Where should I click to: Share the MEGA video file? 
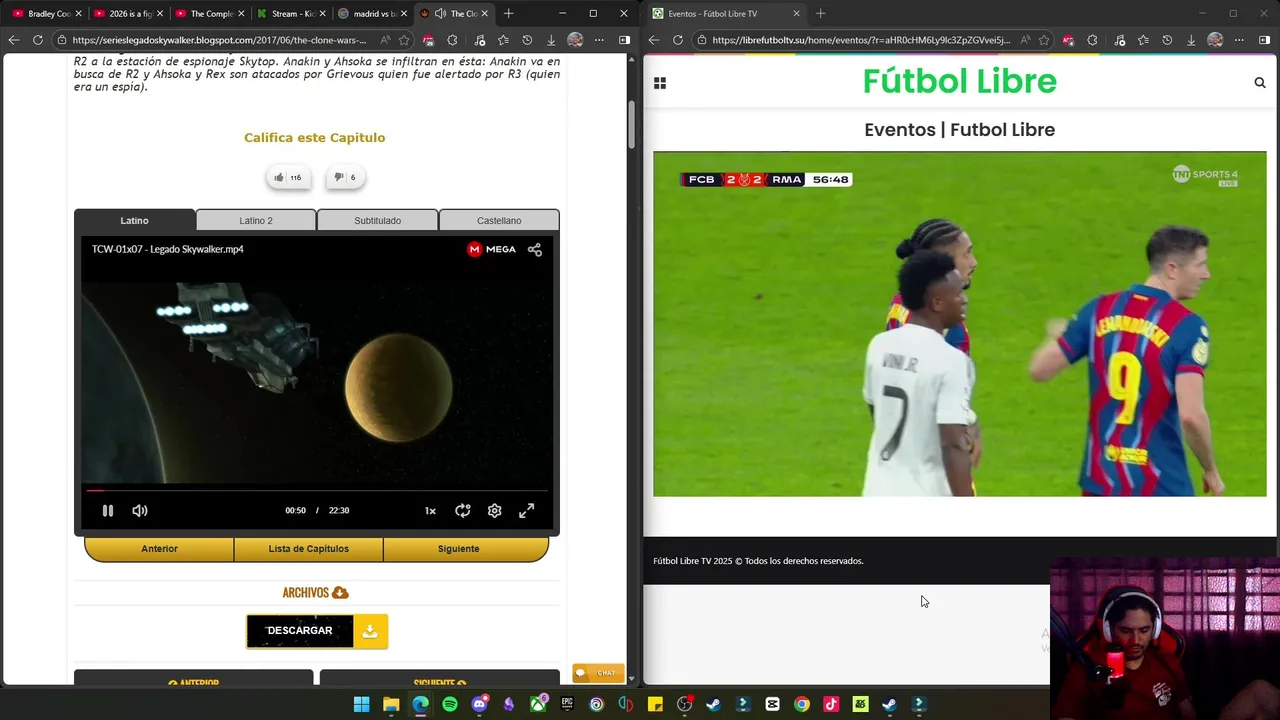point(535,249)
